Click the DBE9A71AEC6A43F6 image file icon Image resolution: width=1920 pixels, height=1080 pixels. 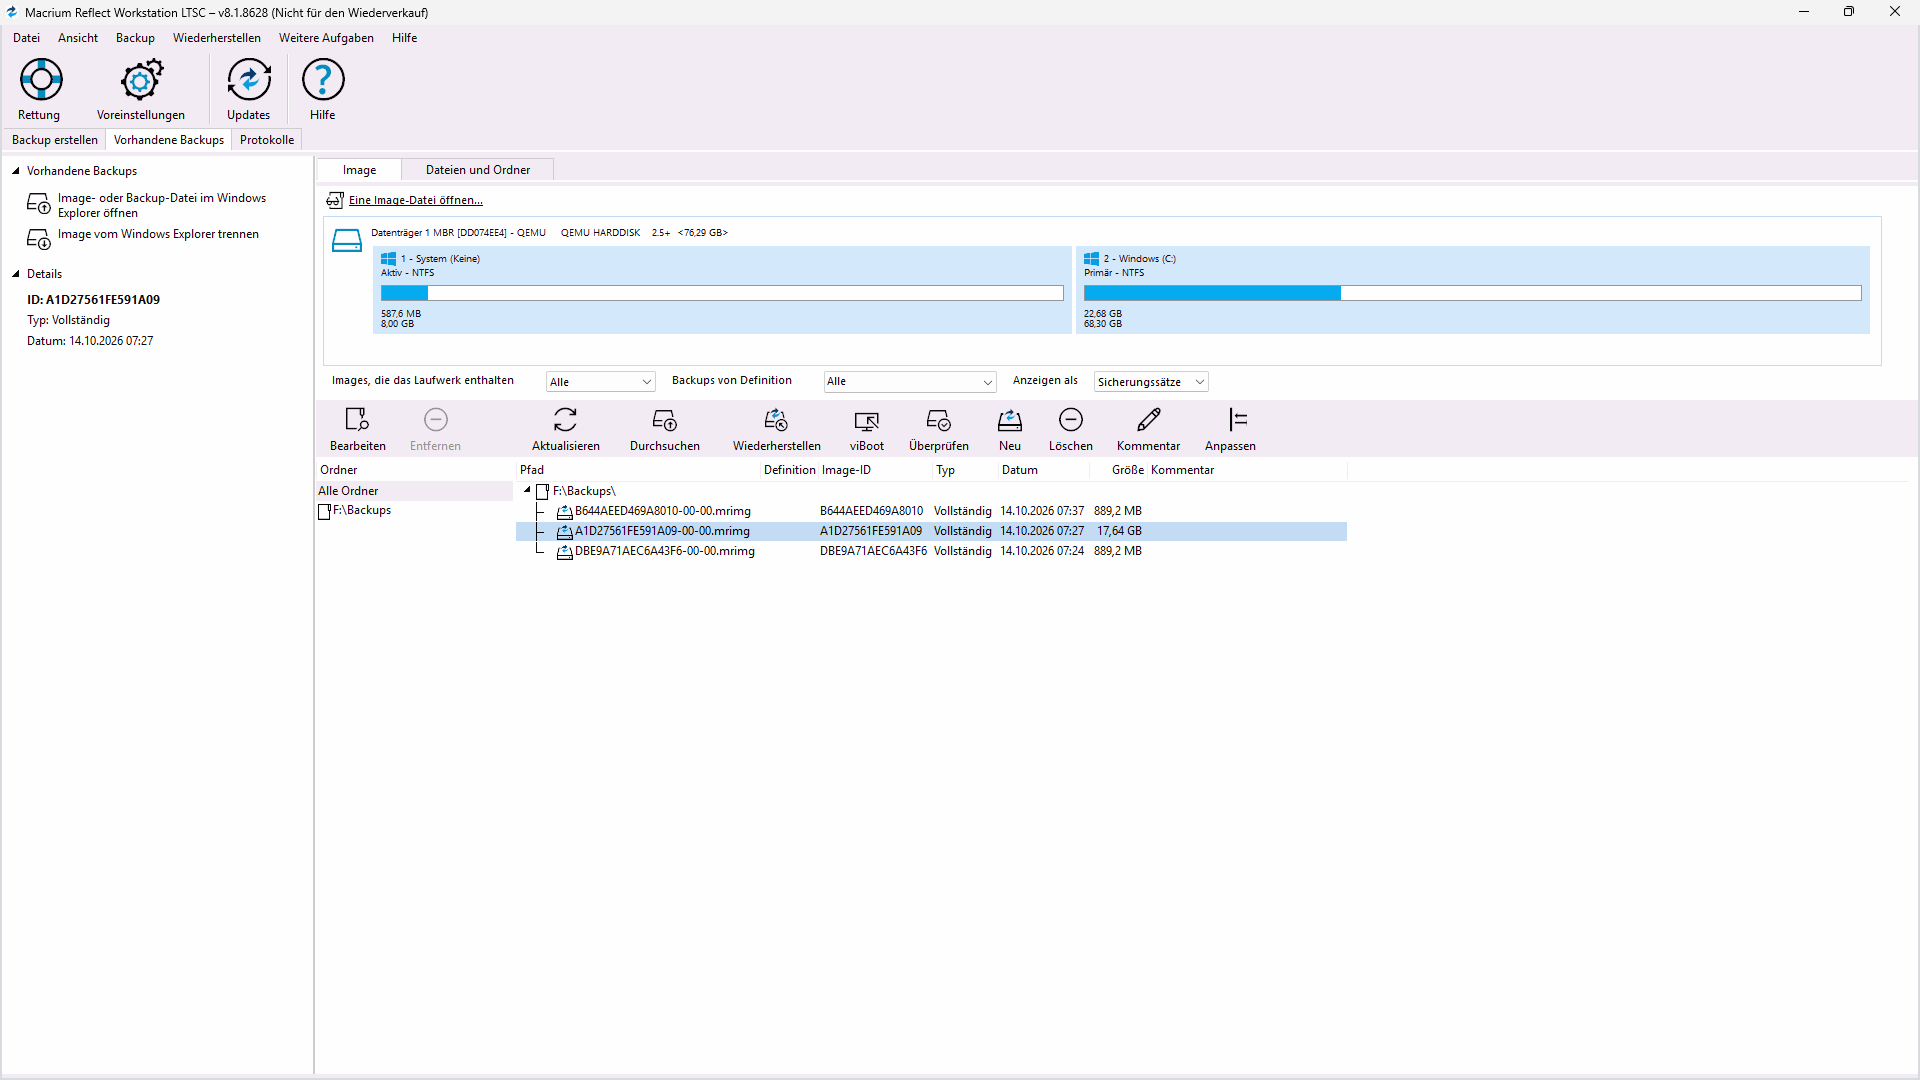565,551
